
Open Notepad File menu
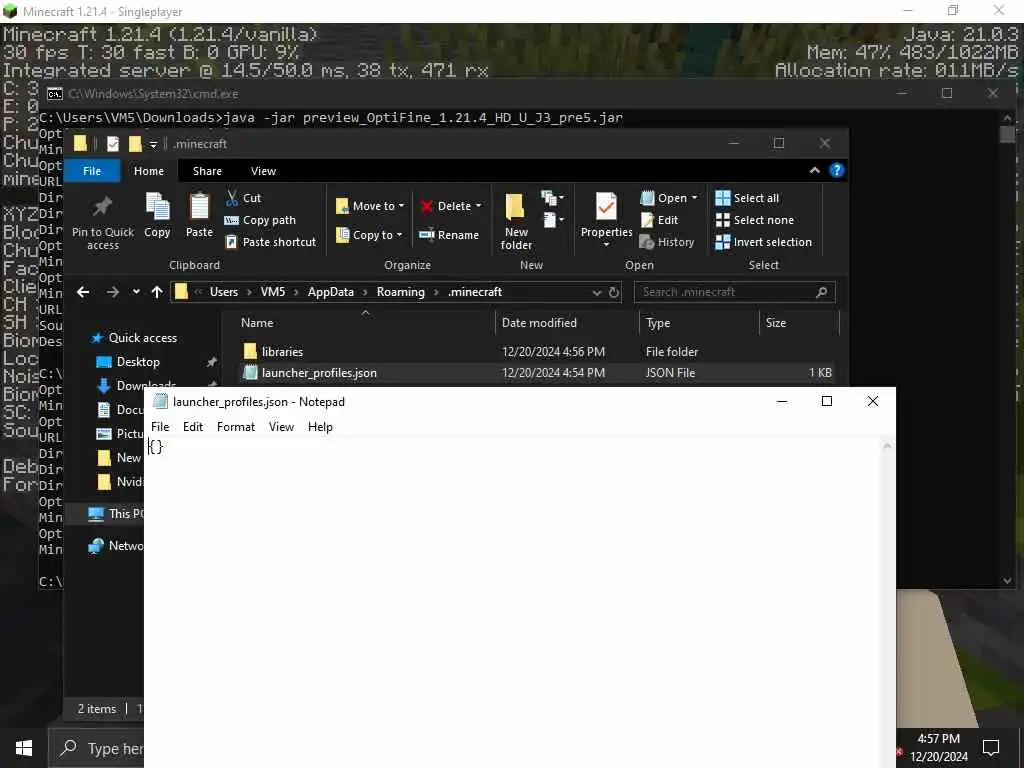(x=160, y=426)
